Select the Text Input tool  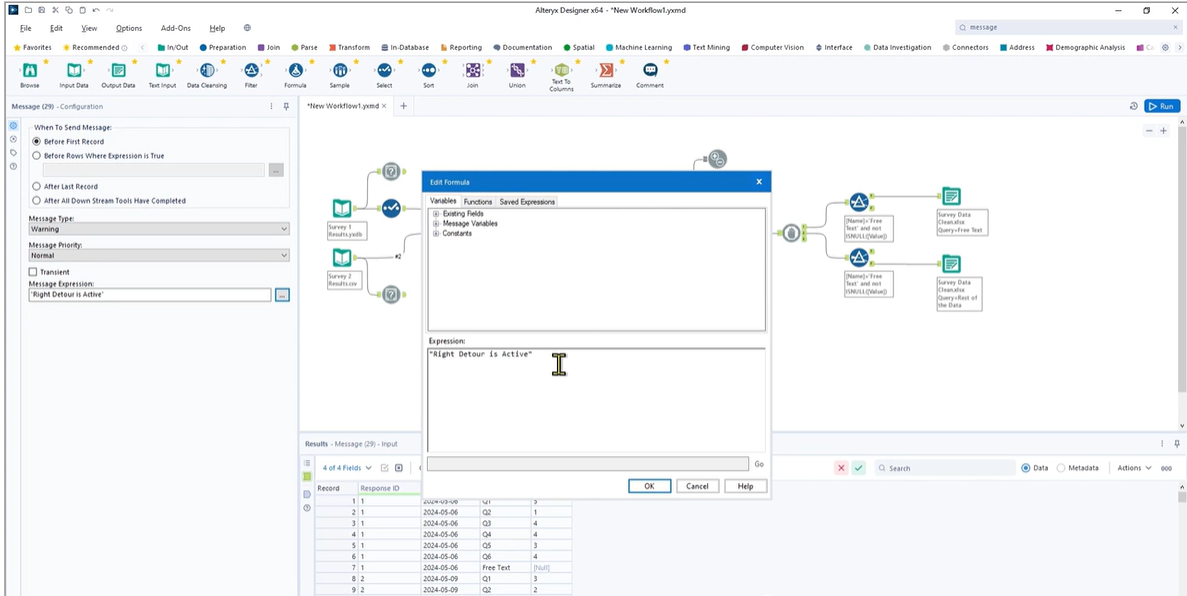[162, 70]
